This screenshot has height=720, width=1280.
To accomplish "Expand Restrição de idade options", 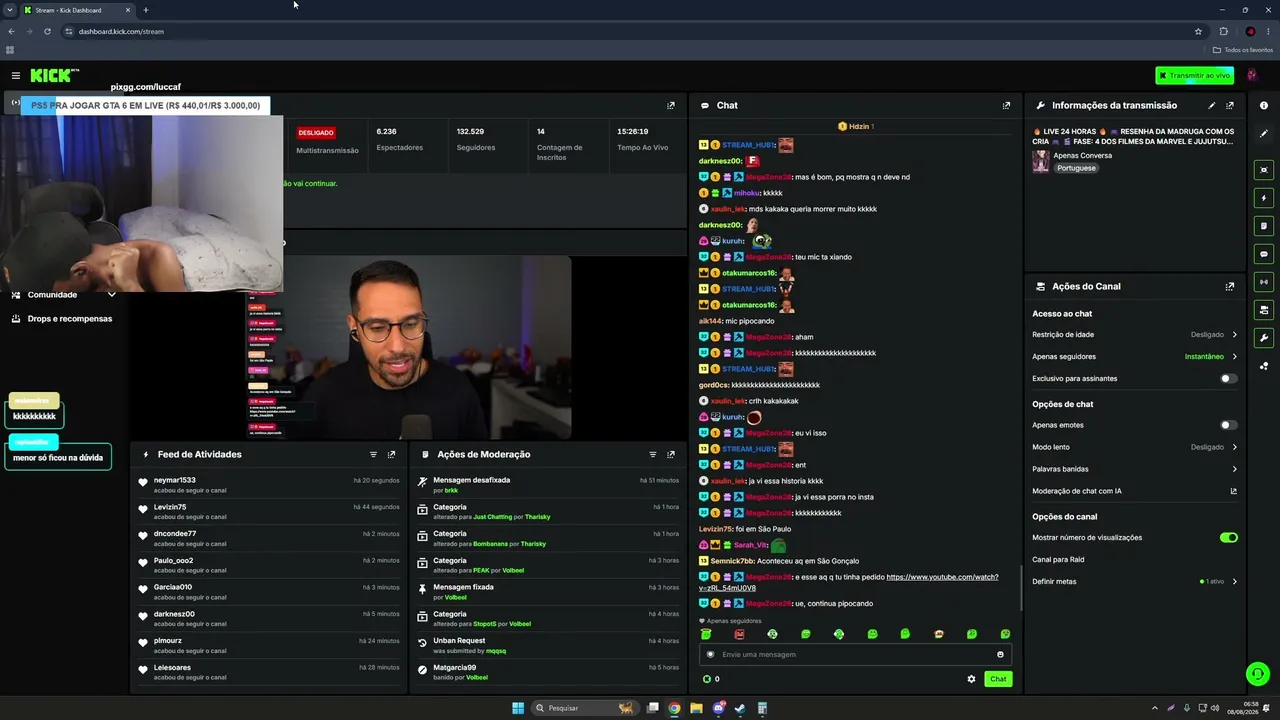I will point(1235,335).
